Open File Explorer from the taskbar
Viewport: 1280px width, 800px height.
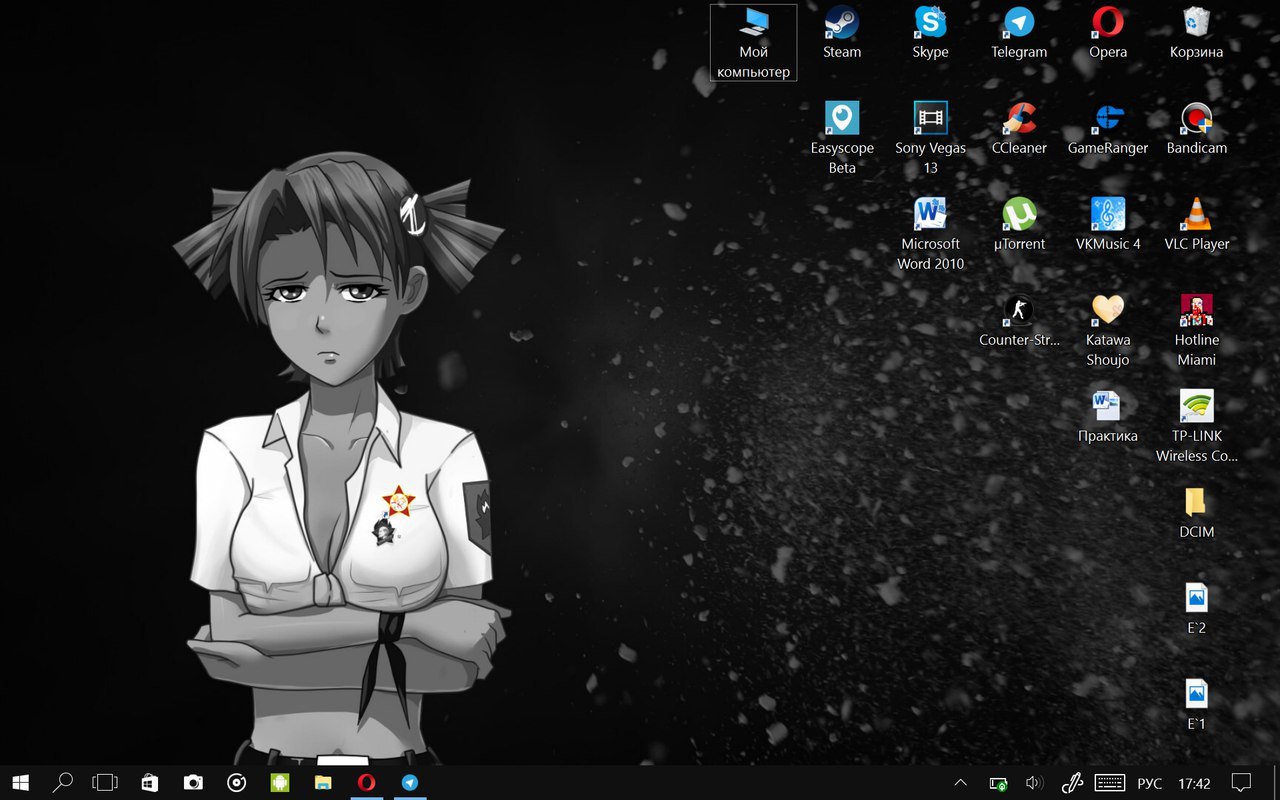pyautogui.click(x=323, y=782)
